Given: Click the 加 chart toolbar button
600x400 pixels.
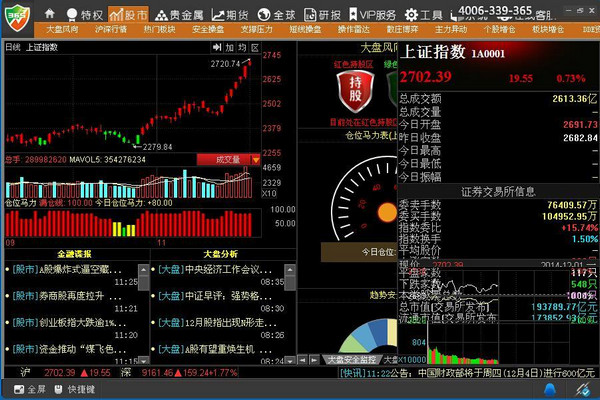Looking at the screenshot, I should coord(230,47).
